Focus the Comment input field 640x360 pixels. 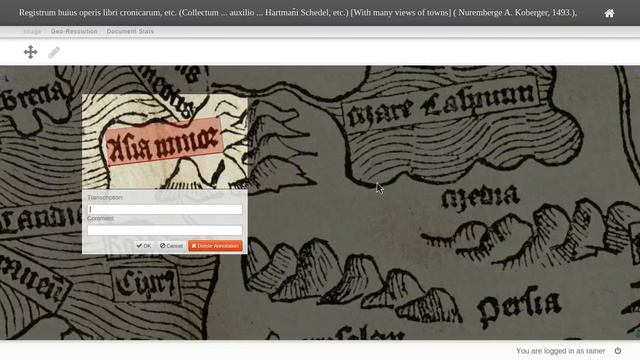[x=164, y=230]
